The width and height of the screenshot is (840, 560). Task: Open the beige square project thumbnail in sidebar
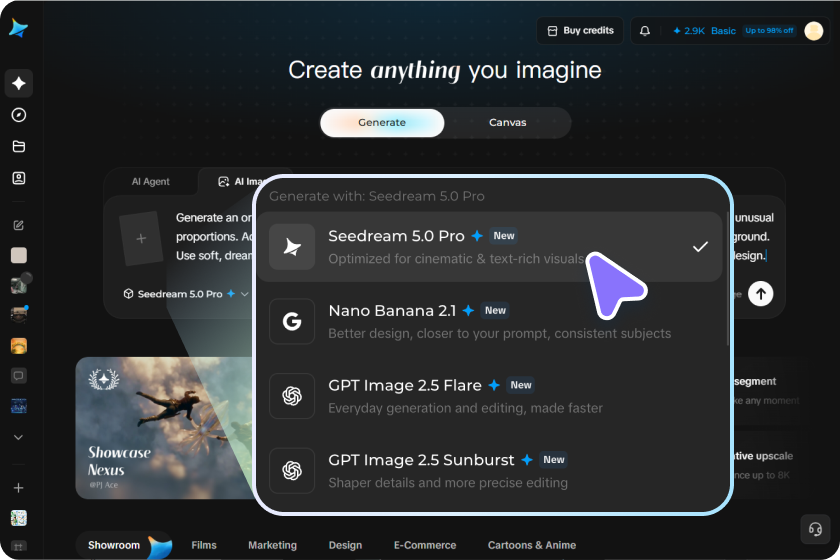[19, 255]
